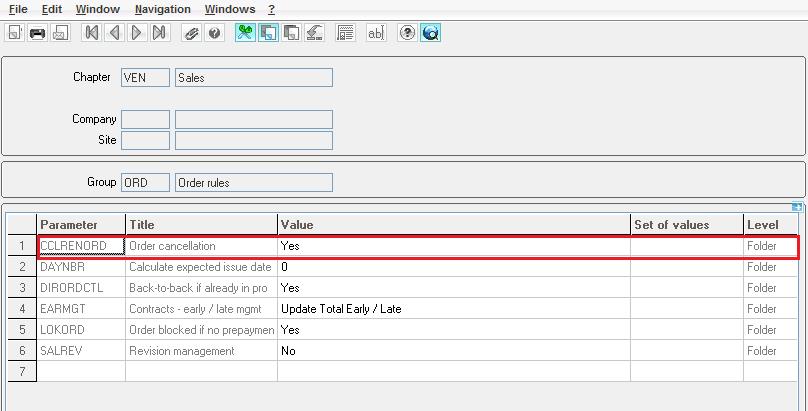Open the question mark help menu
The width and height of the screenshot is (808, 411).
click(x=272, y=9)
